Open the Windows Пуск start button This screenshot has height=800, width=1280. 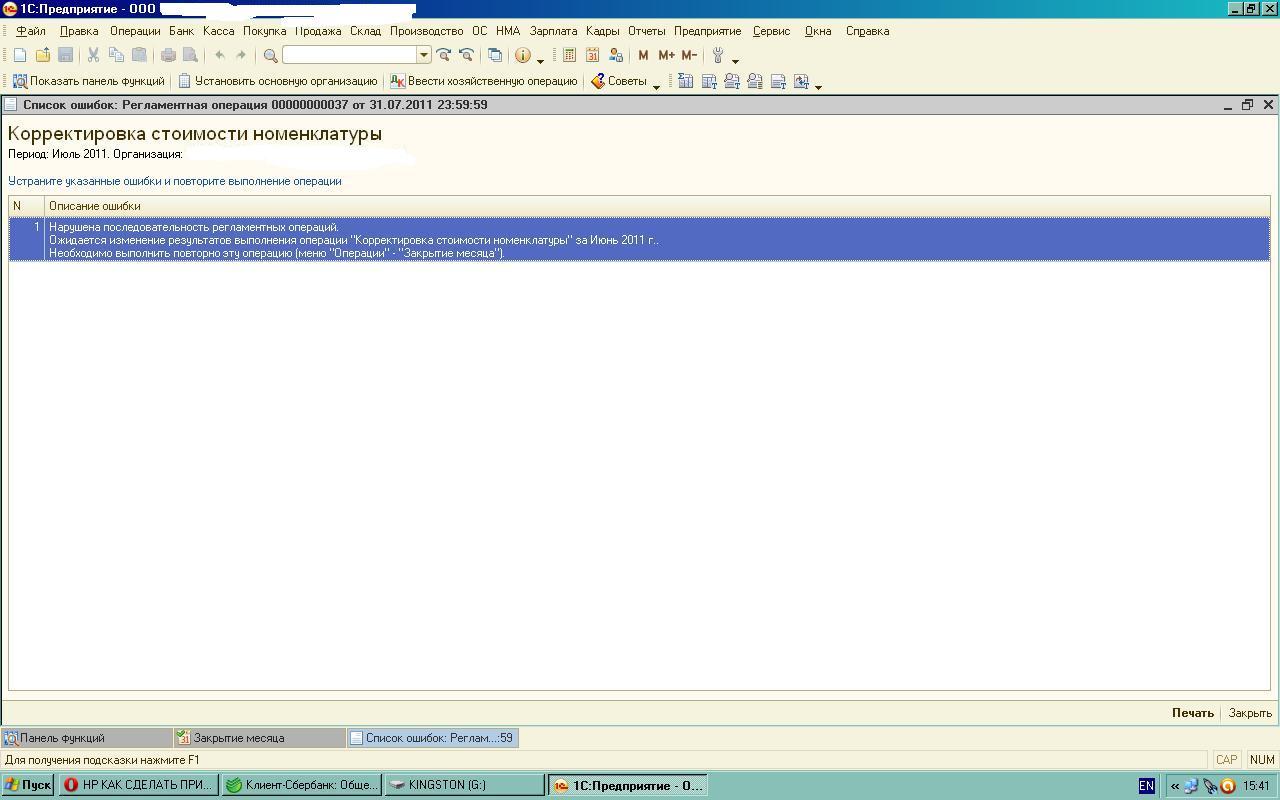pos(28,785)
